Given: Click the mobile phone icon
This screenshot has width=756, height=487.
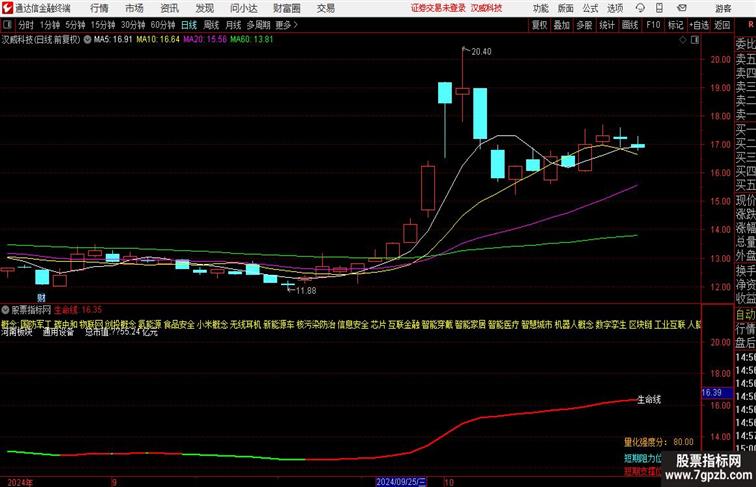Looking at the screenshot, I should click(x=659, y=8).
